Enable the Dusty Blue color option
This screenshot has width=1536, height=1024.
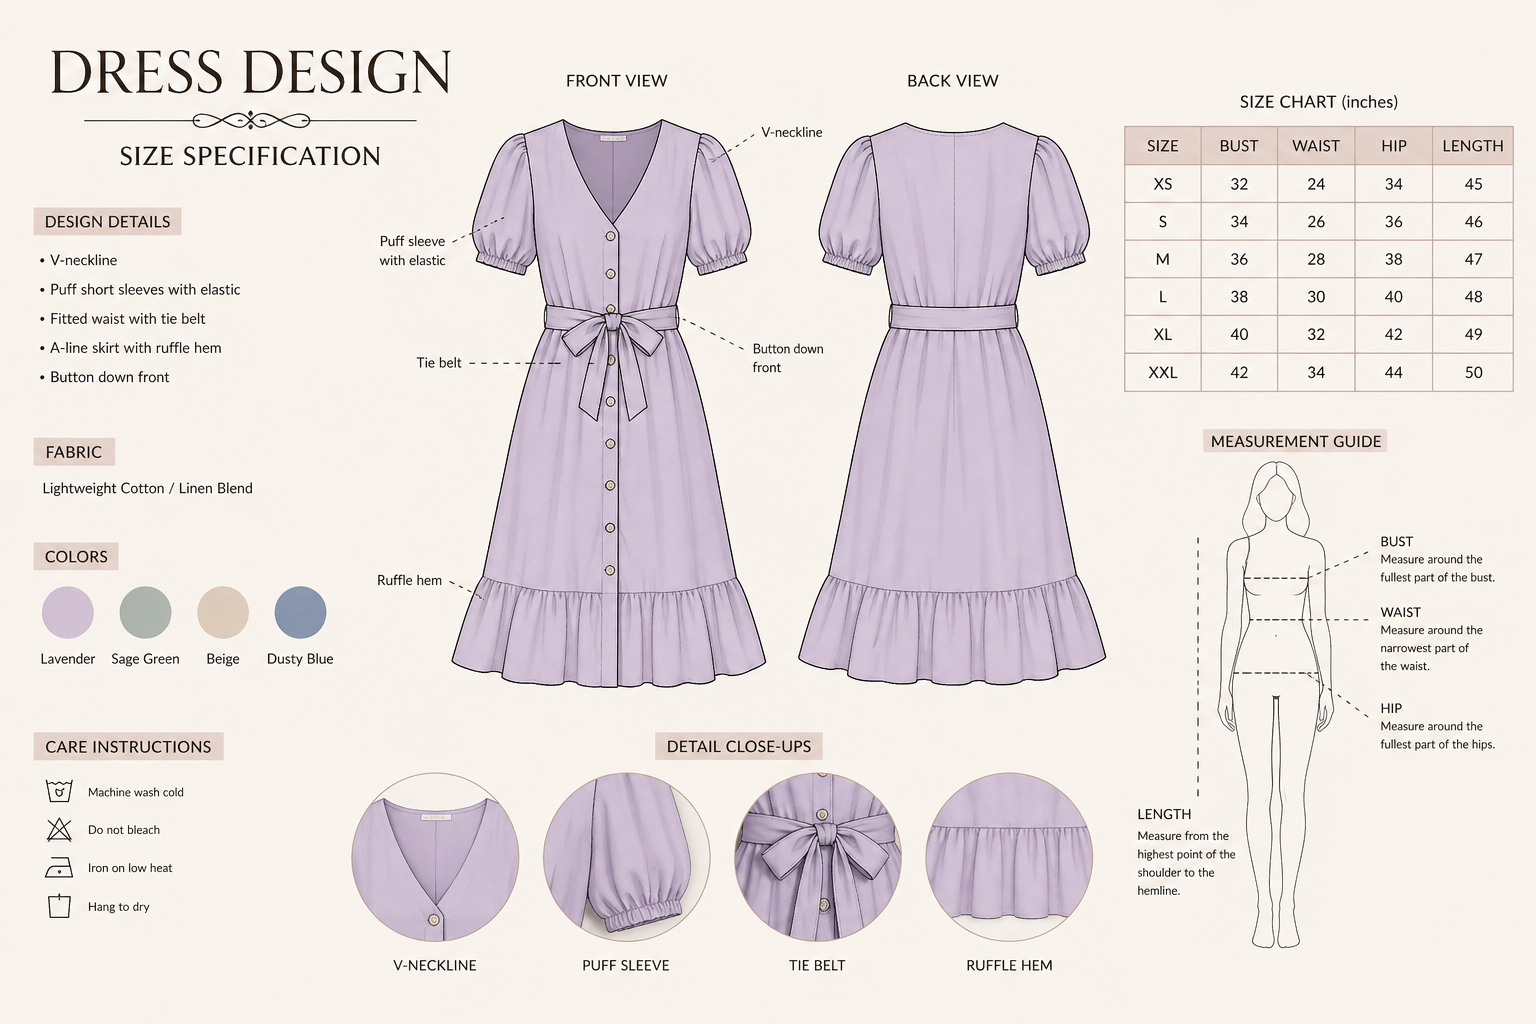click(300, 613)
